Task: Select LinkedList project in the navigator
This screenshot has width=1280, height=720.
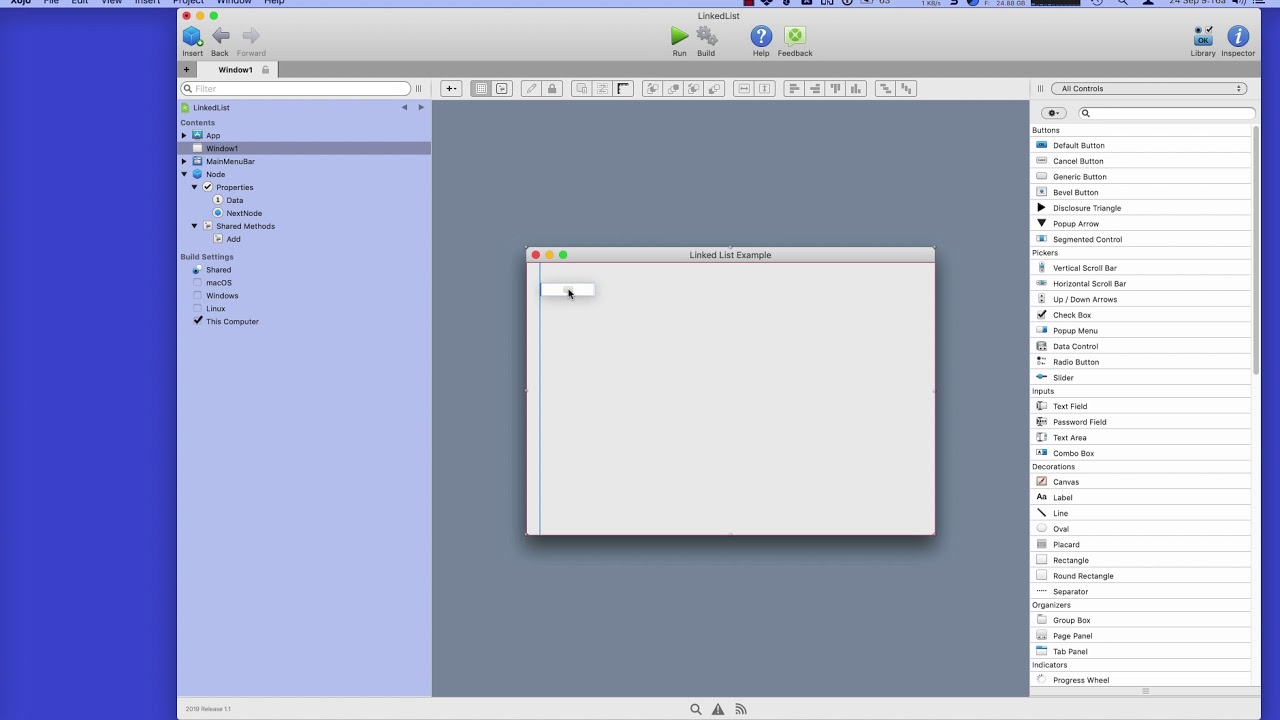Action: click(x=211, y=107)
